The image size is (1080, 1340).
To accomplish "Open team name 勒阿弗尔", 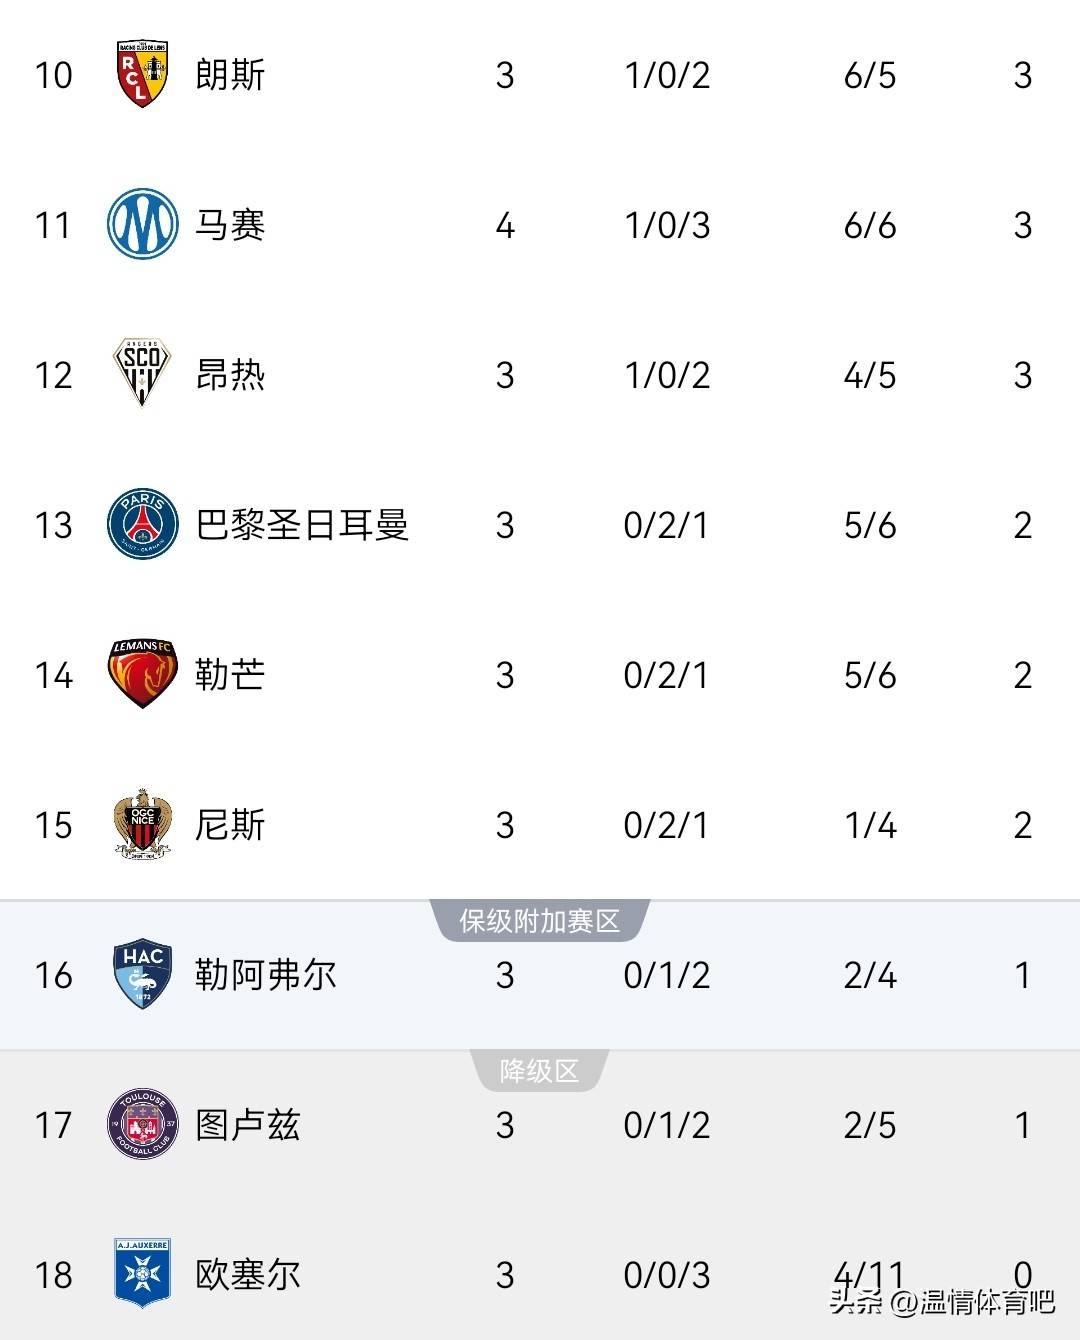I will click(266, 975).
